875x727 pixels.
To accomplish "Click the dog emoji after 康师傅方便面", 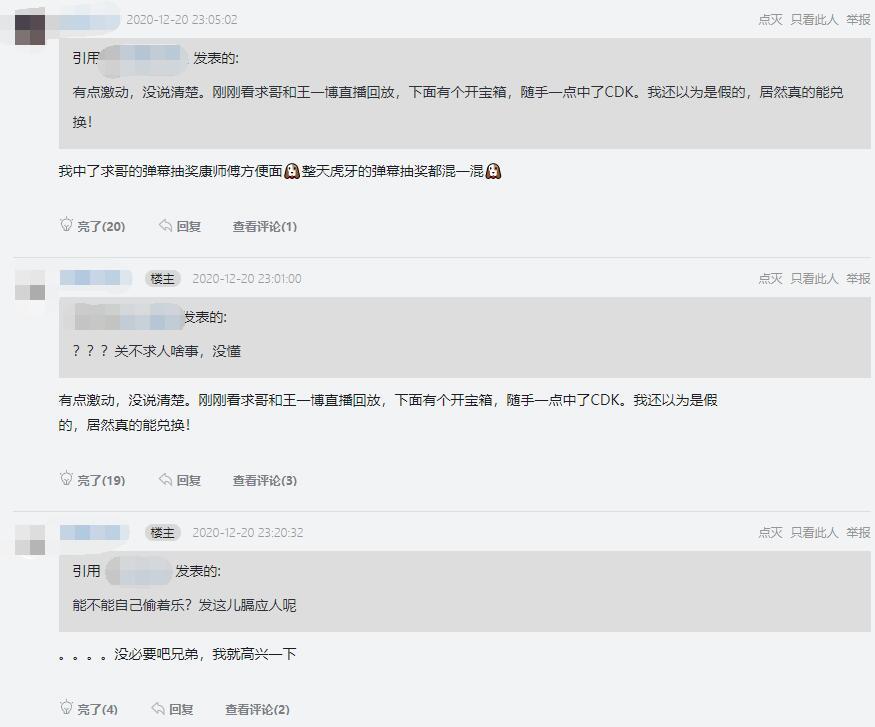I will coord(292,171).
